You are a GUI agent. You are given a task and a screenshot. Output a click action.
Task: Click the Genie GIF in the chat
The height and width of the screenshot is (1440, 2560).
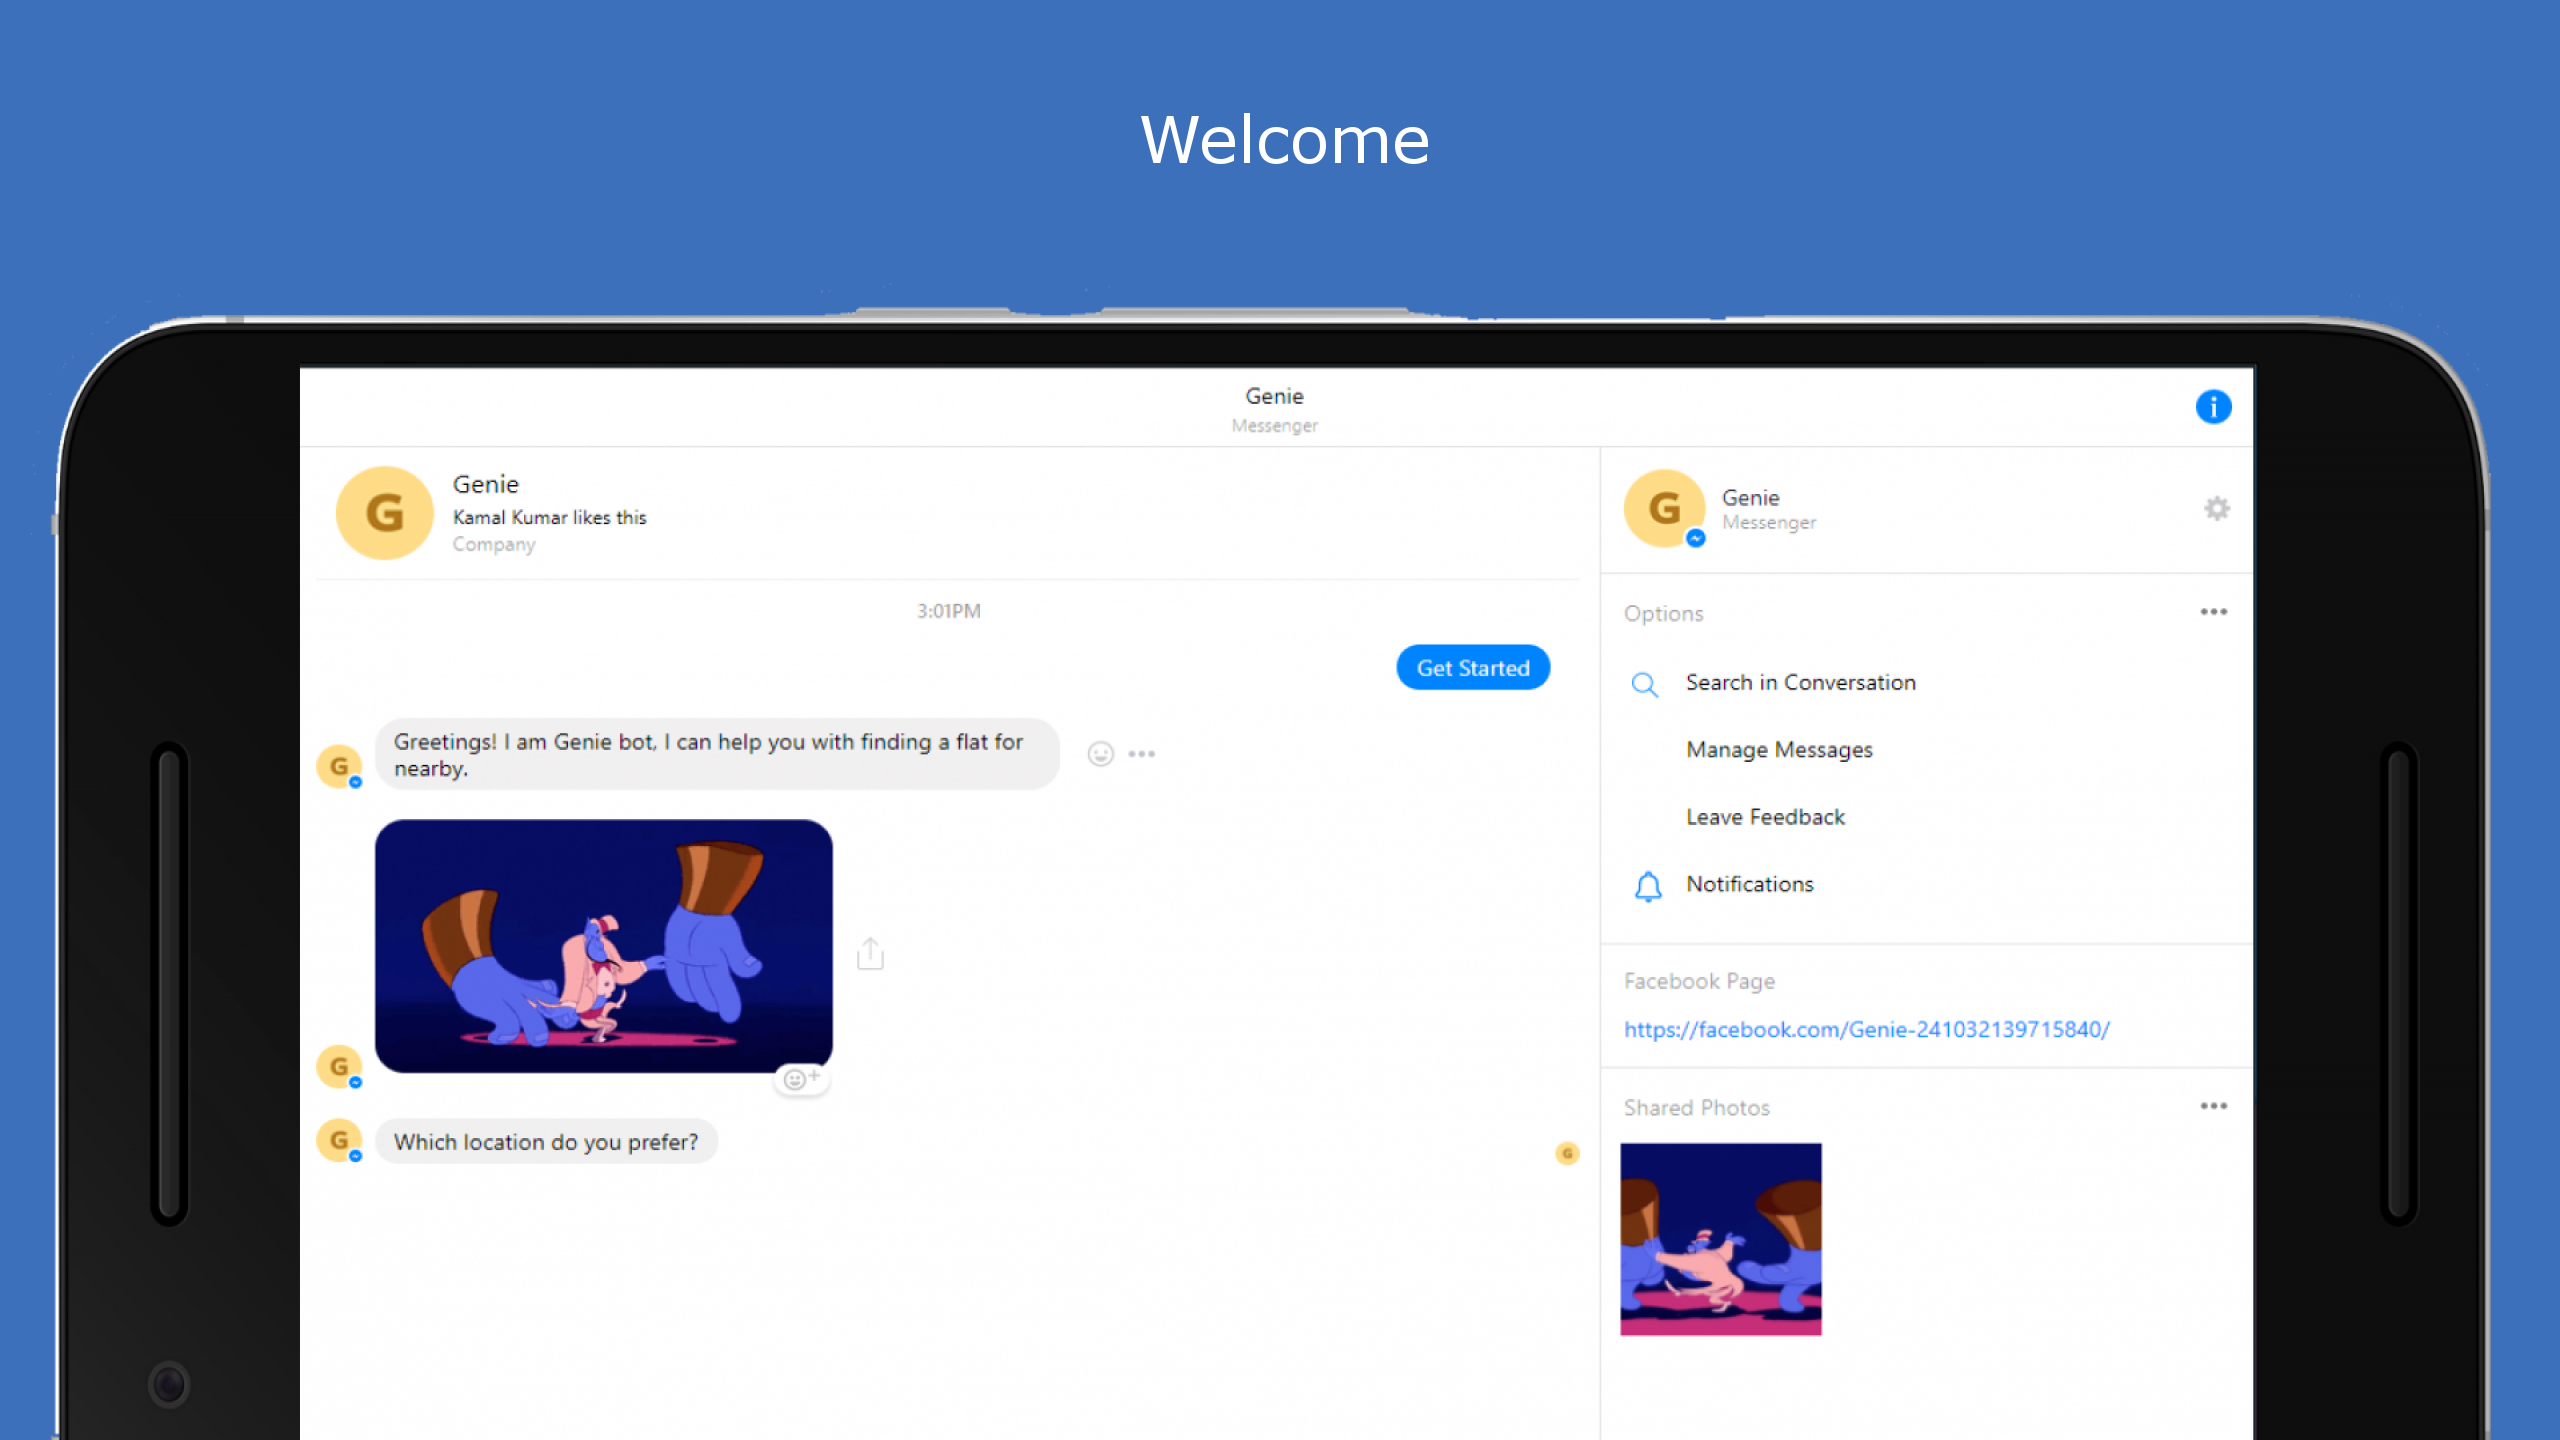(603, 946)
